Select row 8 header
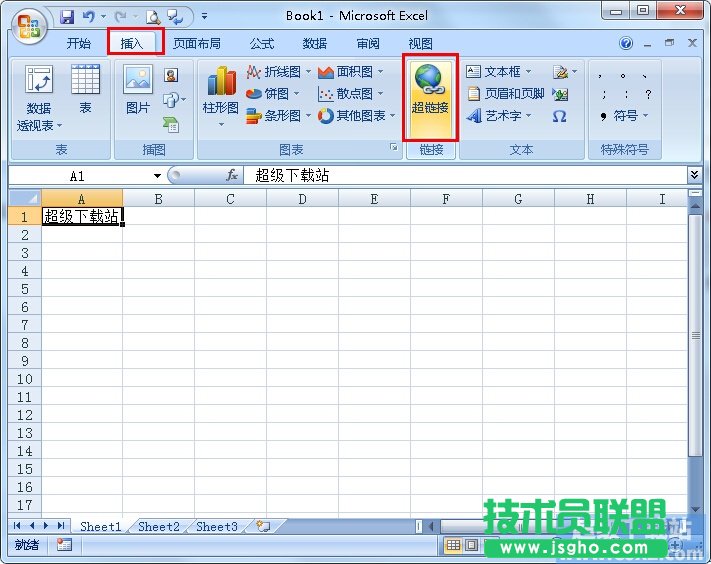Viewport: 711px width, 564px height. tap(25, 343)
